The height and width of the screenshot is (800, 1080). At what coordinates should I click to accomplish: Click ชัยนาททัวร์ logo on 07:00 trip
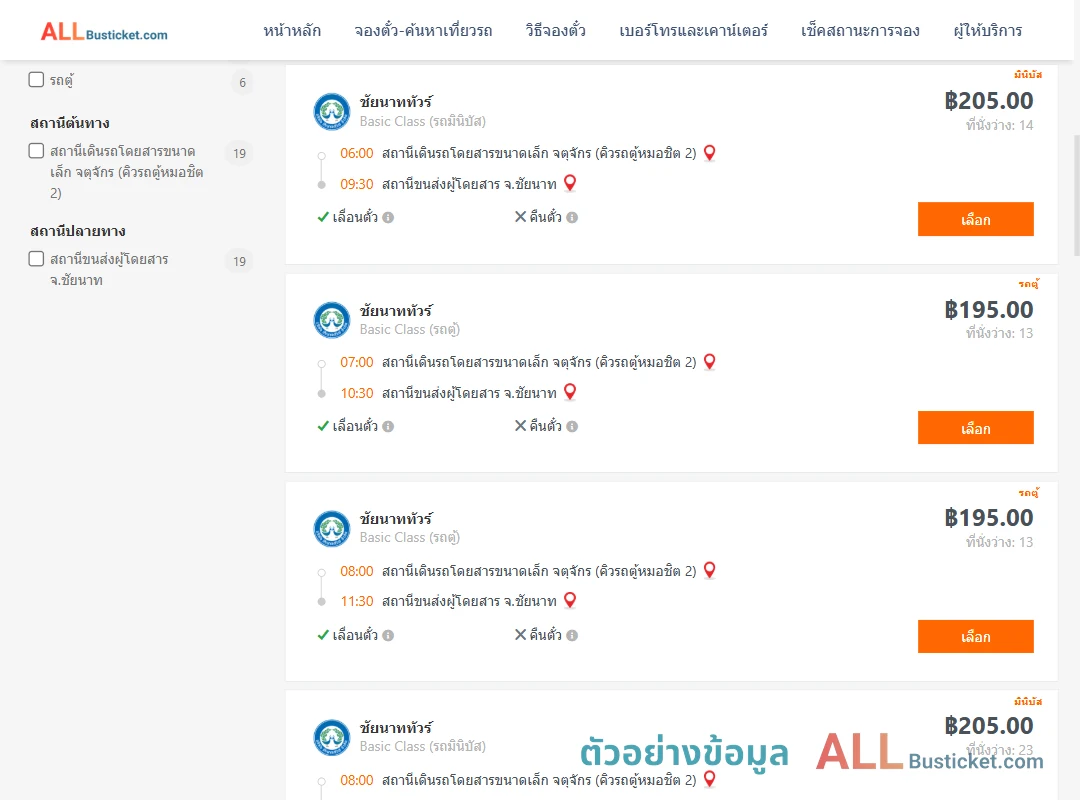point(332,320)
